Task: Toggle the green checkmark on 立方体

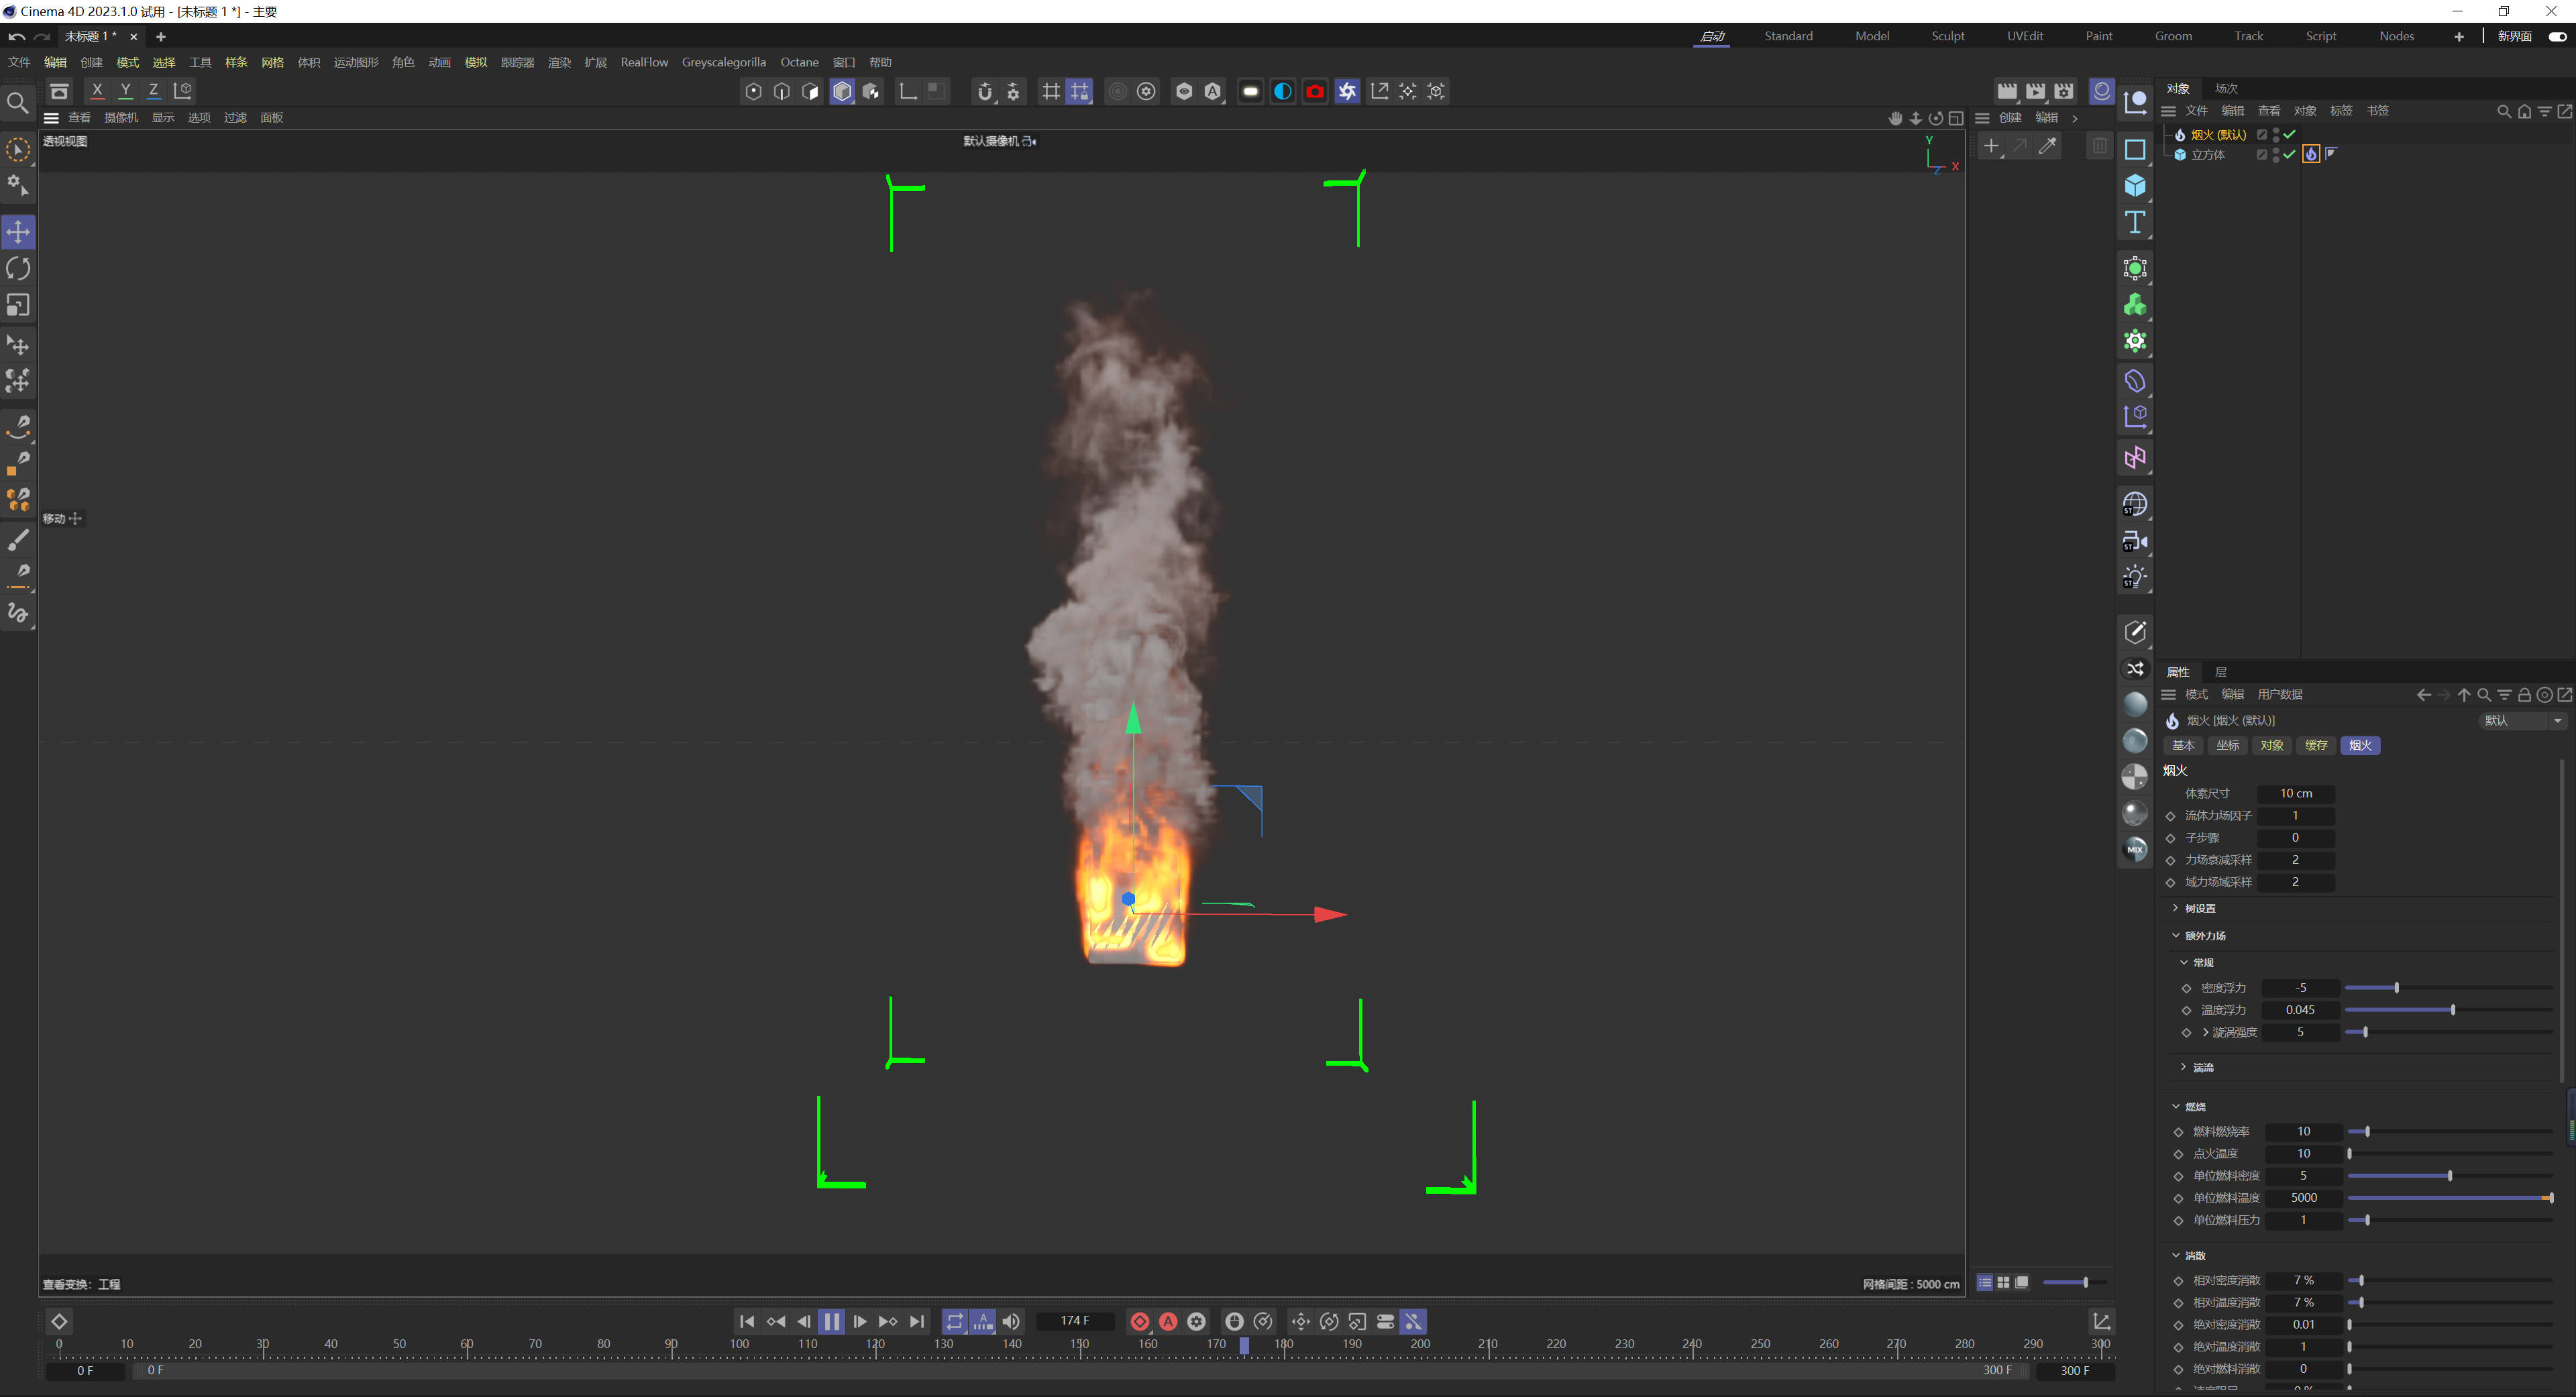Action: (x=2289, y=155)
